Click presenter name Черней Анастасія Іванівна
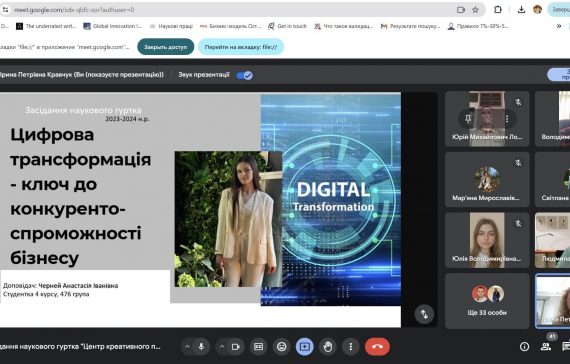 coord(78,286)
